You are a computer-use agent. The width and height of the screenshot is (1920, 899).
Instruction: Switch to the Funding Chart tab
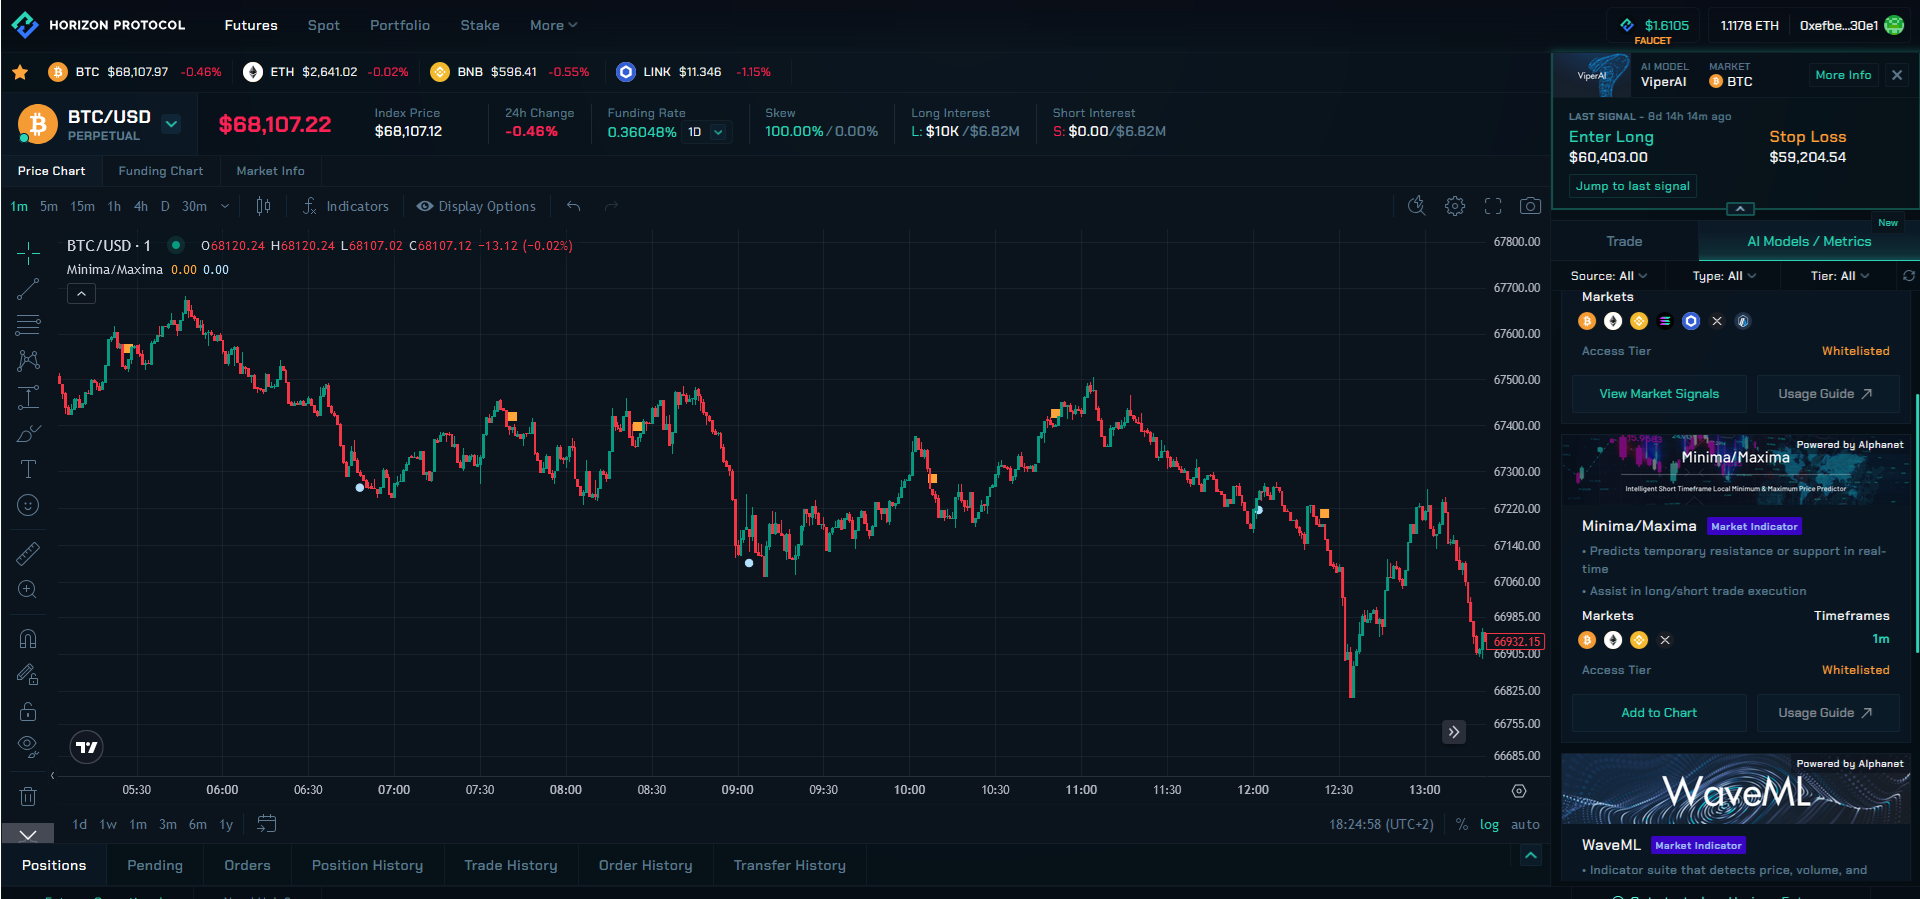pyautogui.click(x=160, y=171)
